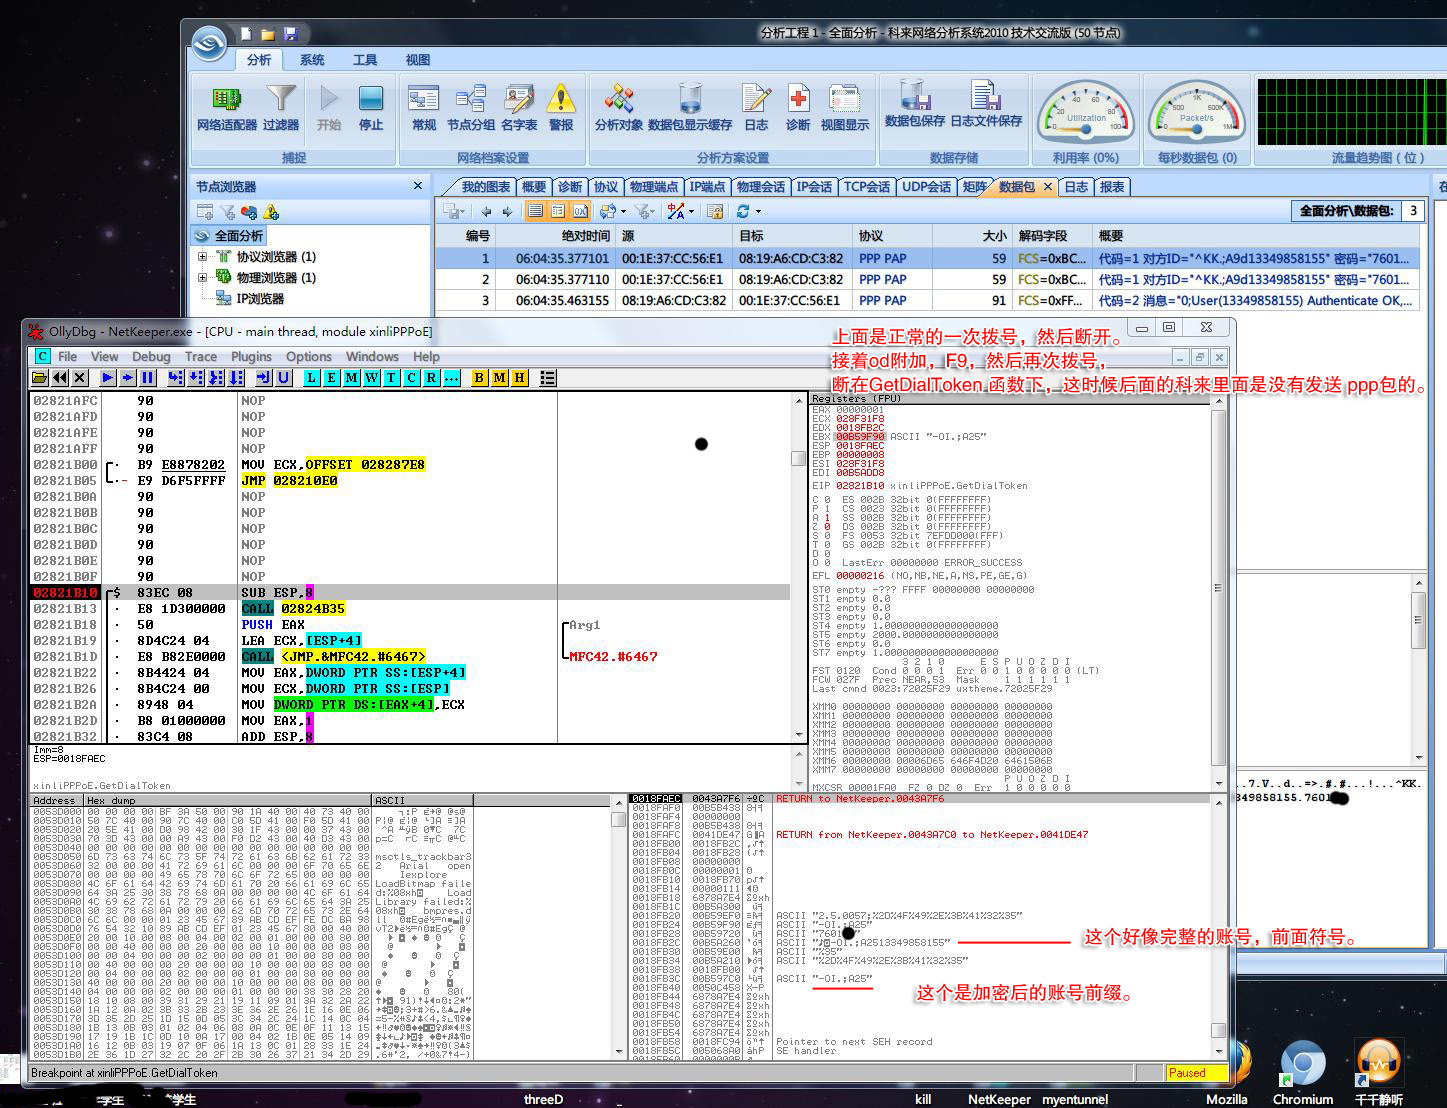
Task: Open OllyDbg Debug menu
Action: 151,356
